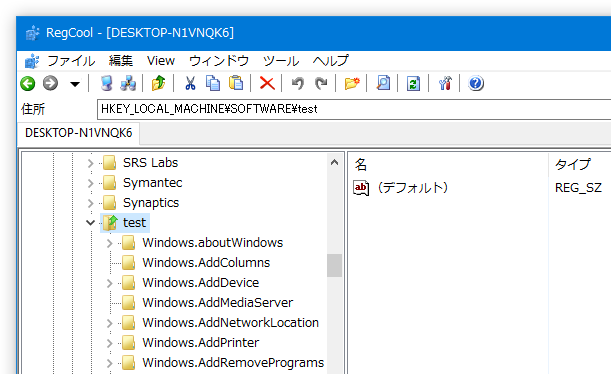Viewport: 611px width, 374px height.
Task: Open the 編集 menu
Action: point(121,61)
